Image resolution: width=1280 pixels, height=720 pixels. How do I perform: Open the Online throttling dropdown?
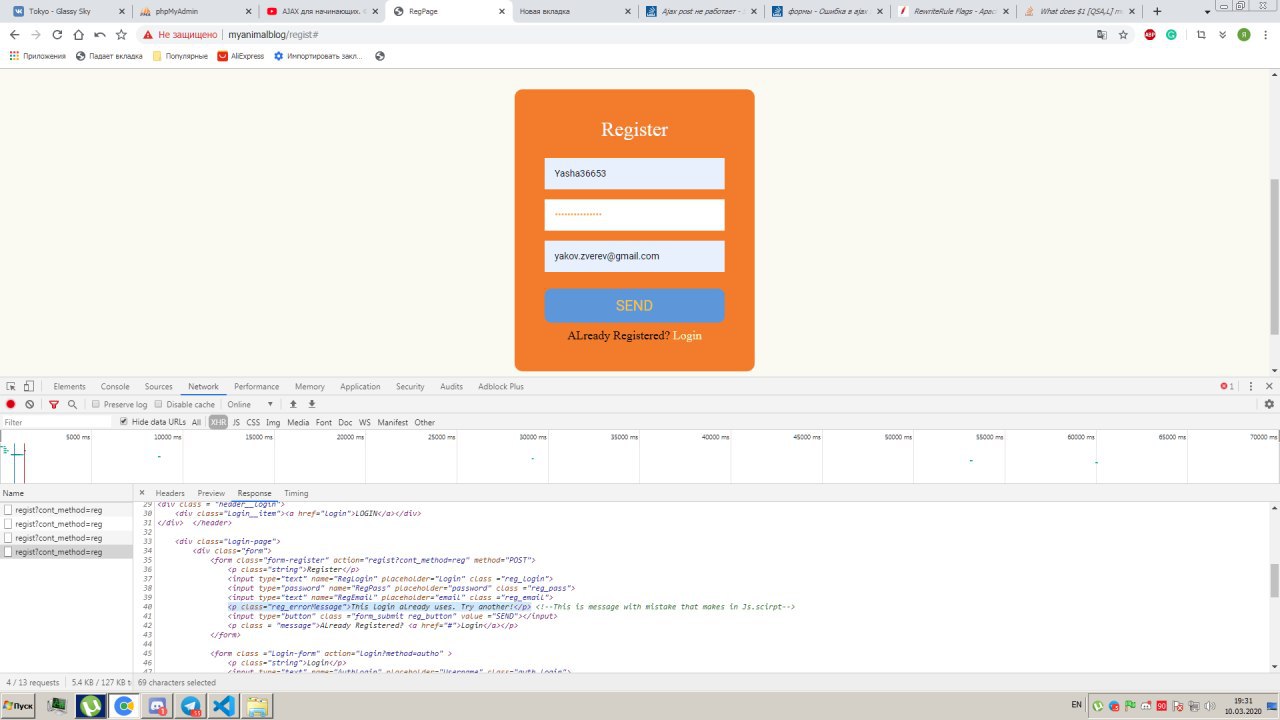[250, 404]
